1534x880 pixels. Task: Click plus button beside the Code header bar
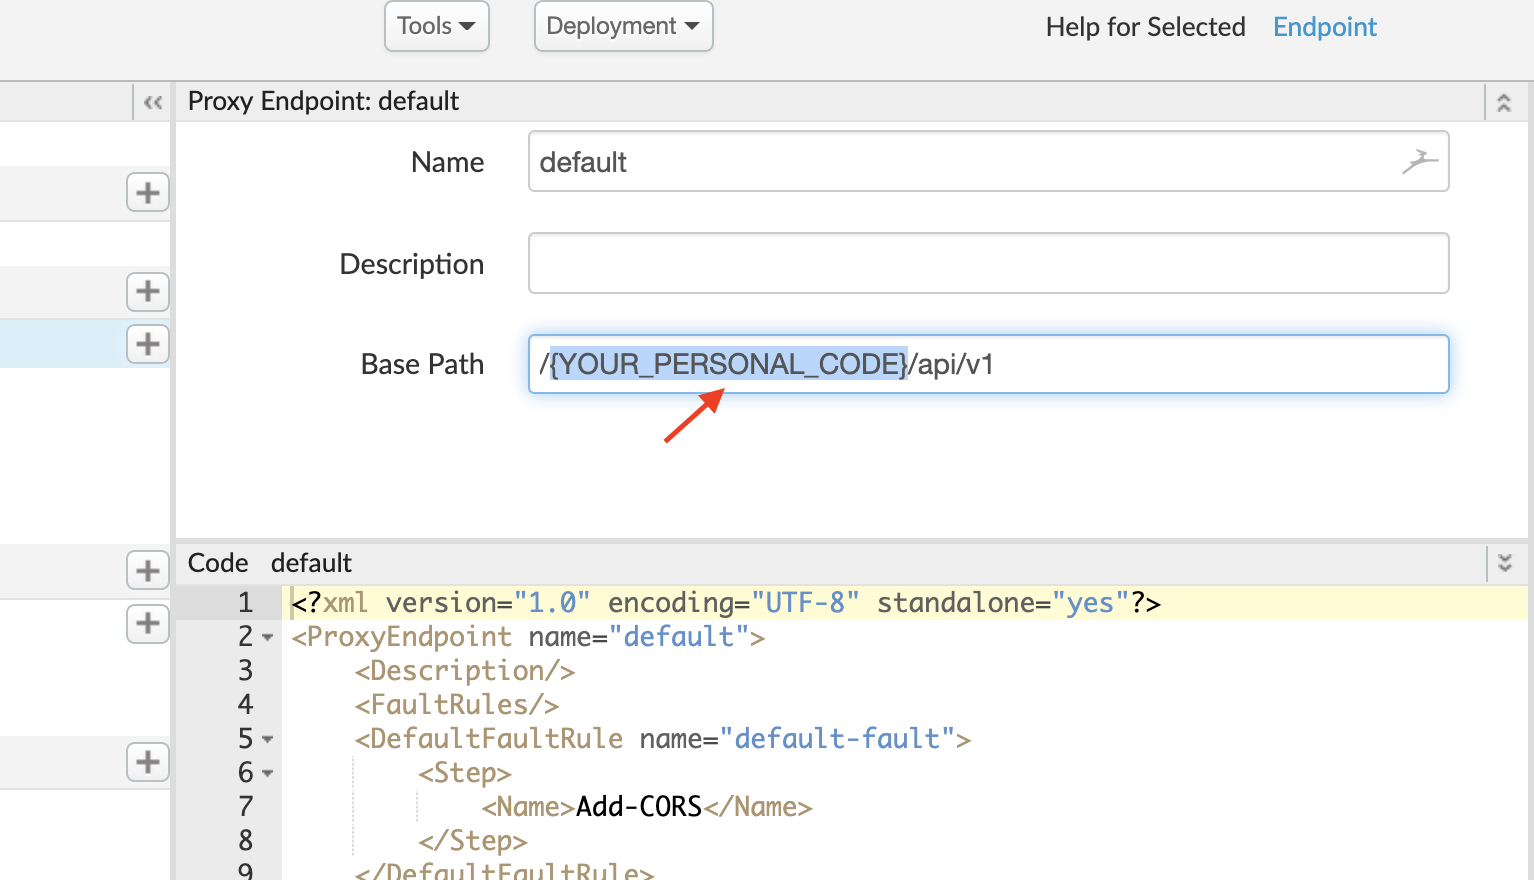[x=148, y=570]
